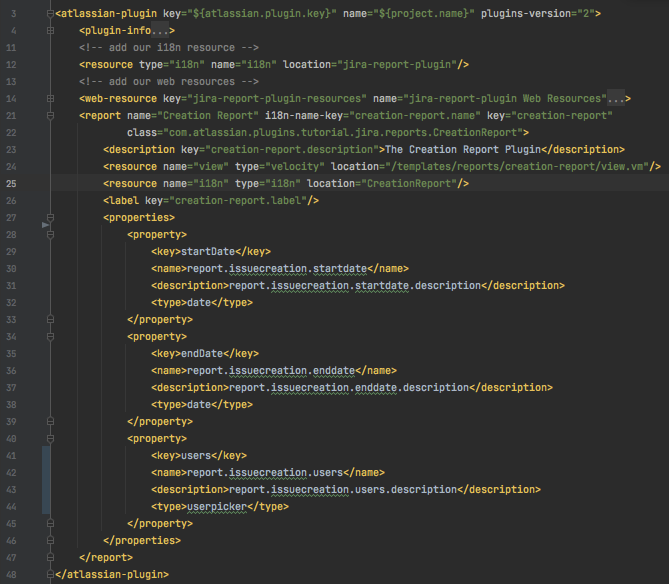Viewport: 669px width, 584px height.
Task: Click fold end marker on line 45
Action: click(x=50, y=523)
